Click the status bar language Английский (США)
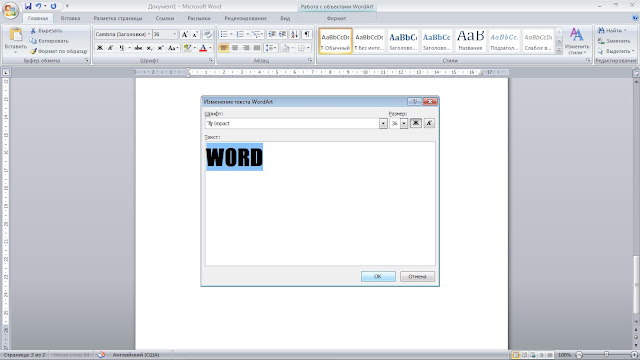 click(x=136, y=355)
